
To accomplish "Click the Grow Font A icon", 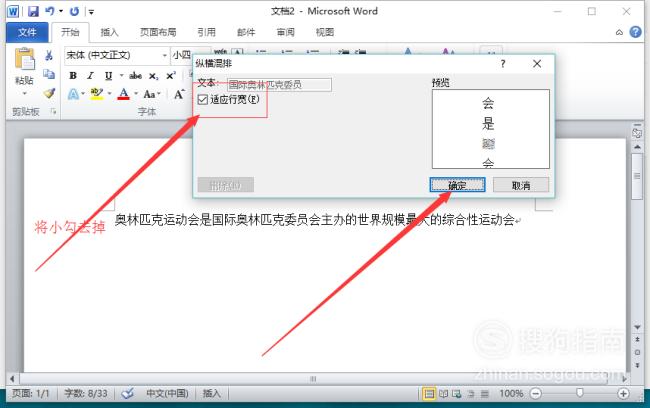I will tap(179, 95).
